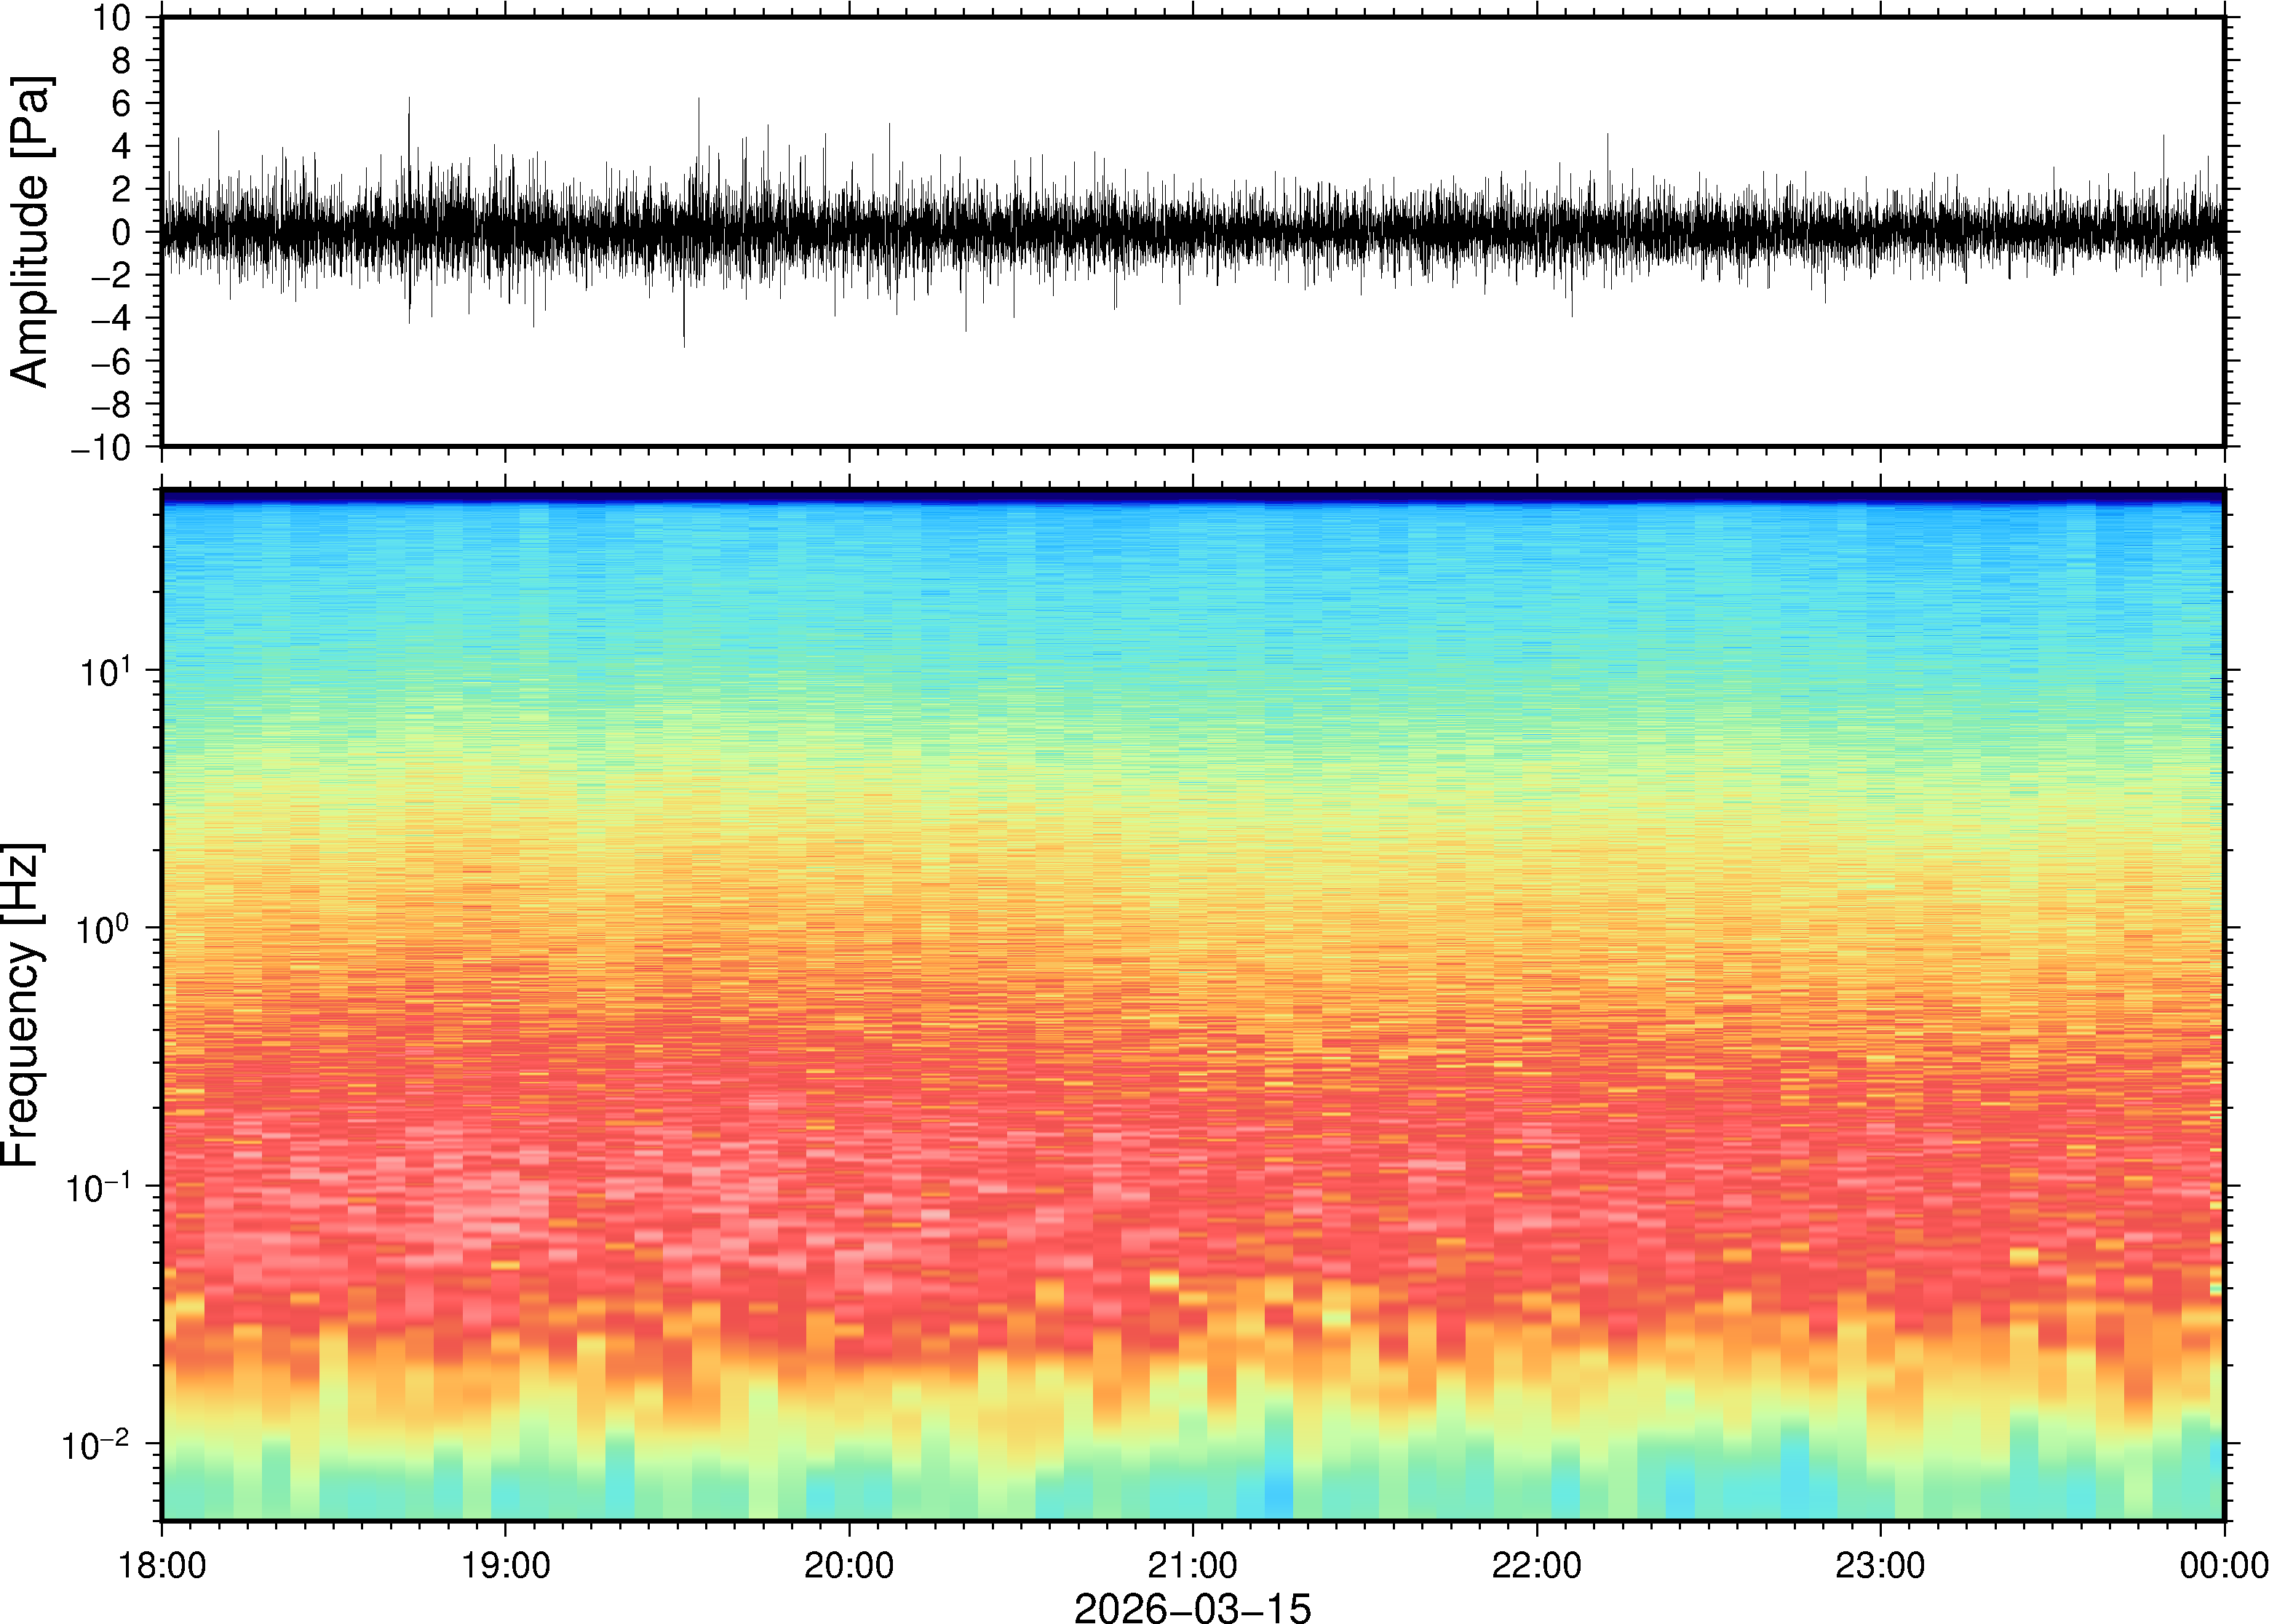The width and height of the screenshot is (2269, 1624).
Task: Select the 2026-03-15 date label
Action: click(x=1192, y=1607)
